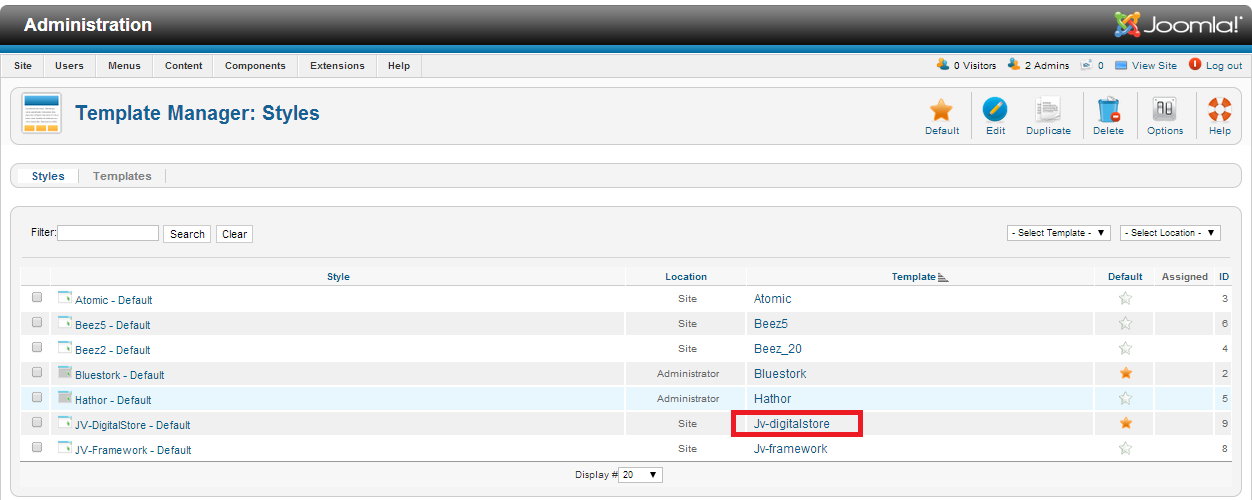Open the Bluestork template link
The width and height of the screenshot is (1252, 500).
(780, 374)
